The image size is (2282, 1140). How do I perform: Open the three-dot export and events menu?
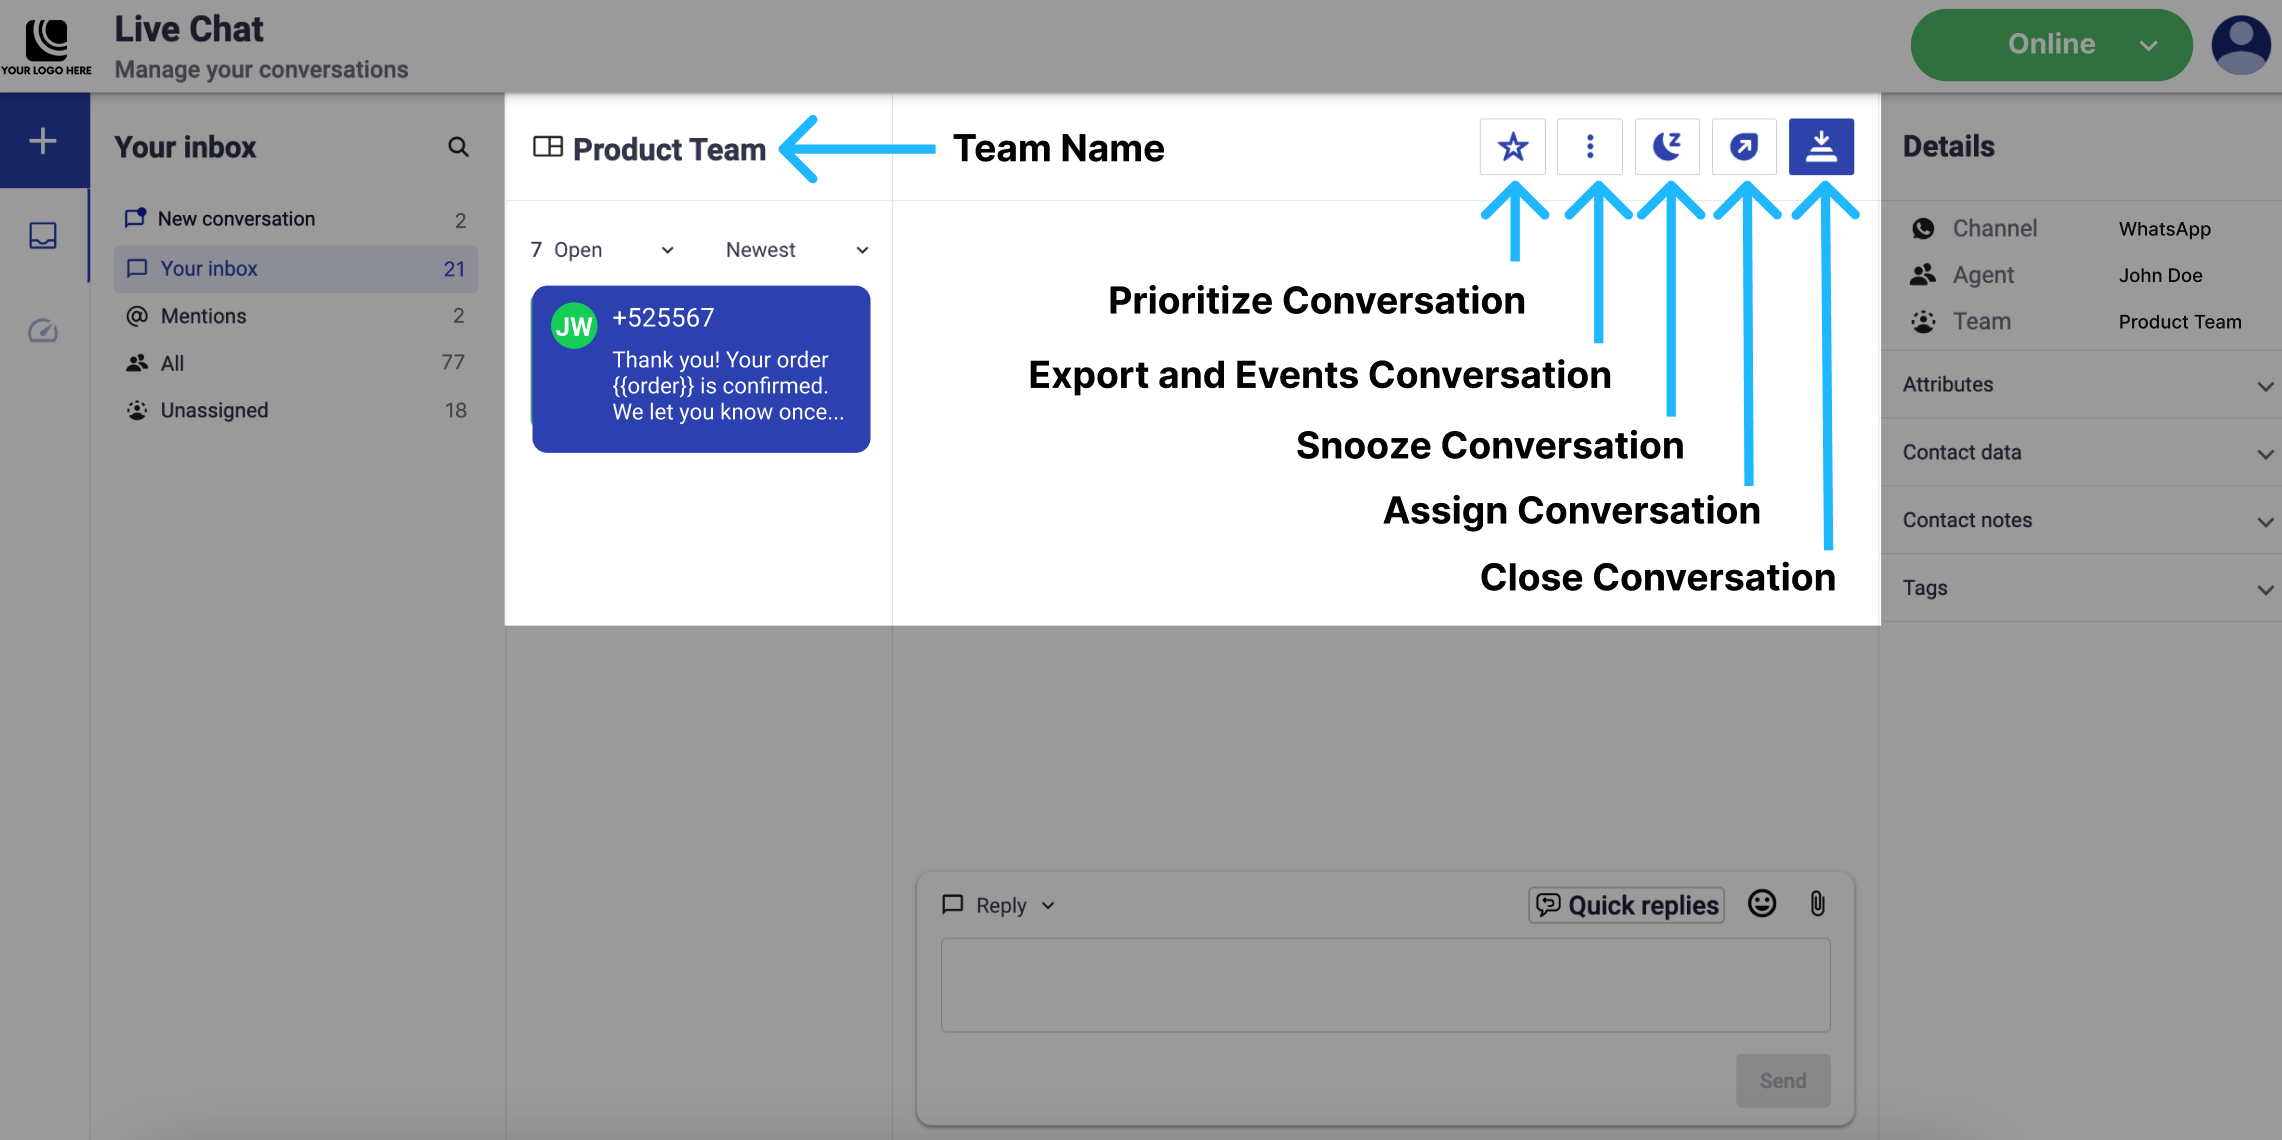click(x=1589, y=147)
